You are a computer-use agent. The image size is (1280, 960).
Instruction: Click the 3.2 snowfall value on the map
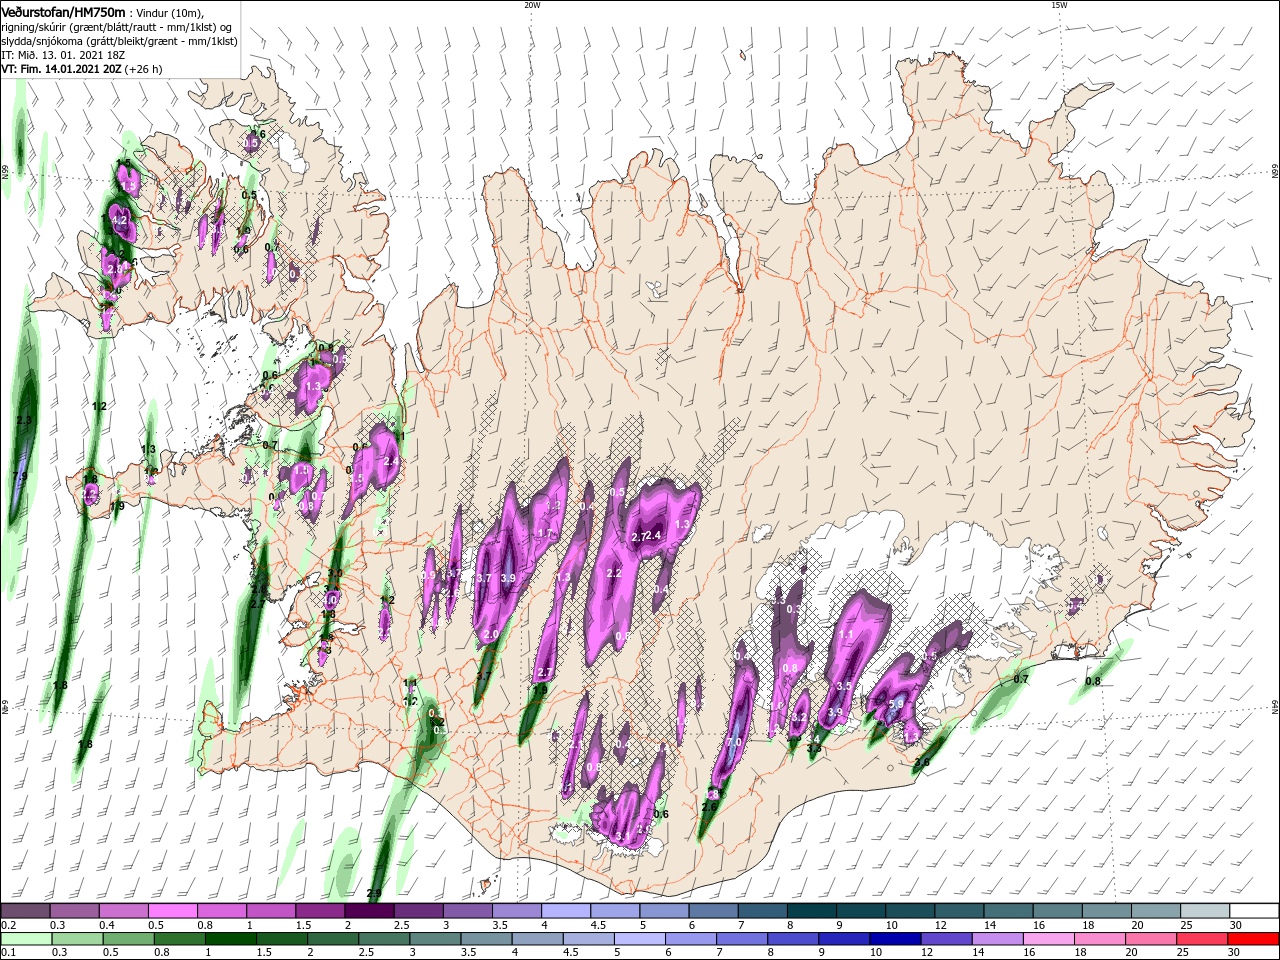(800, 718)
